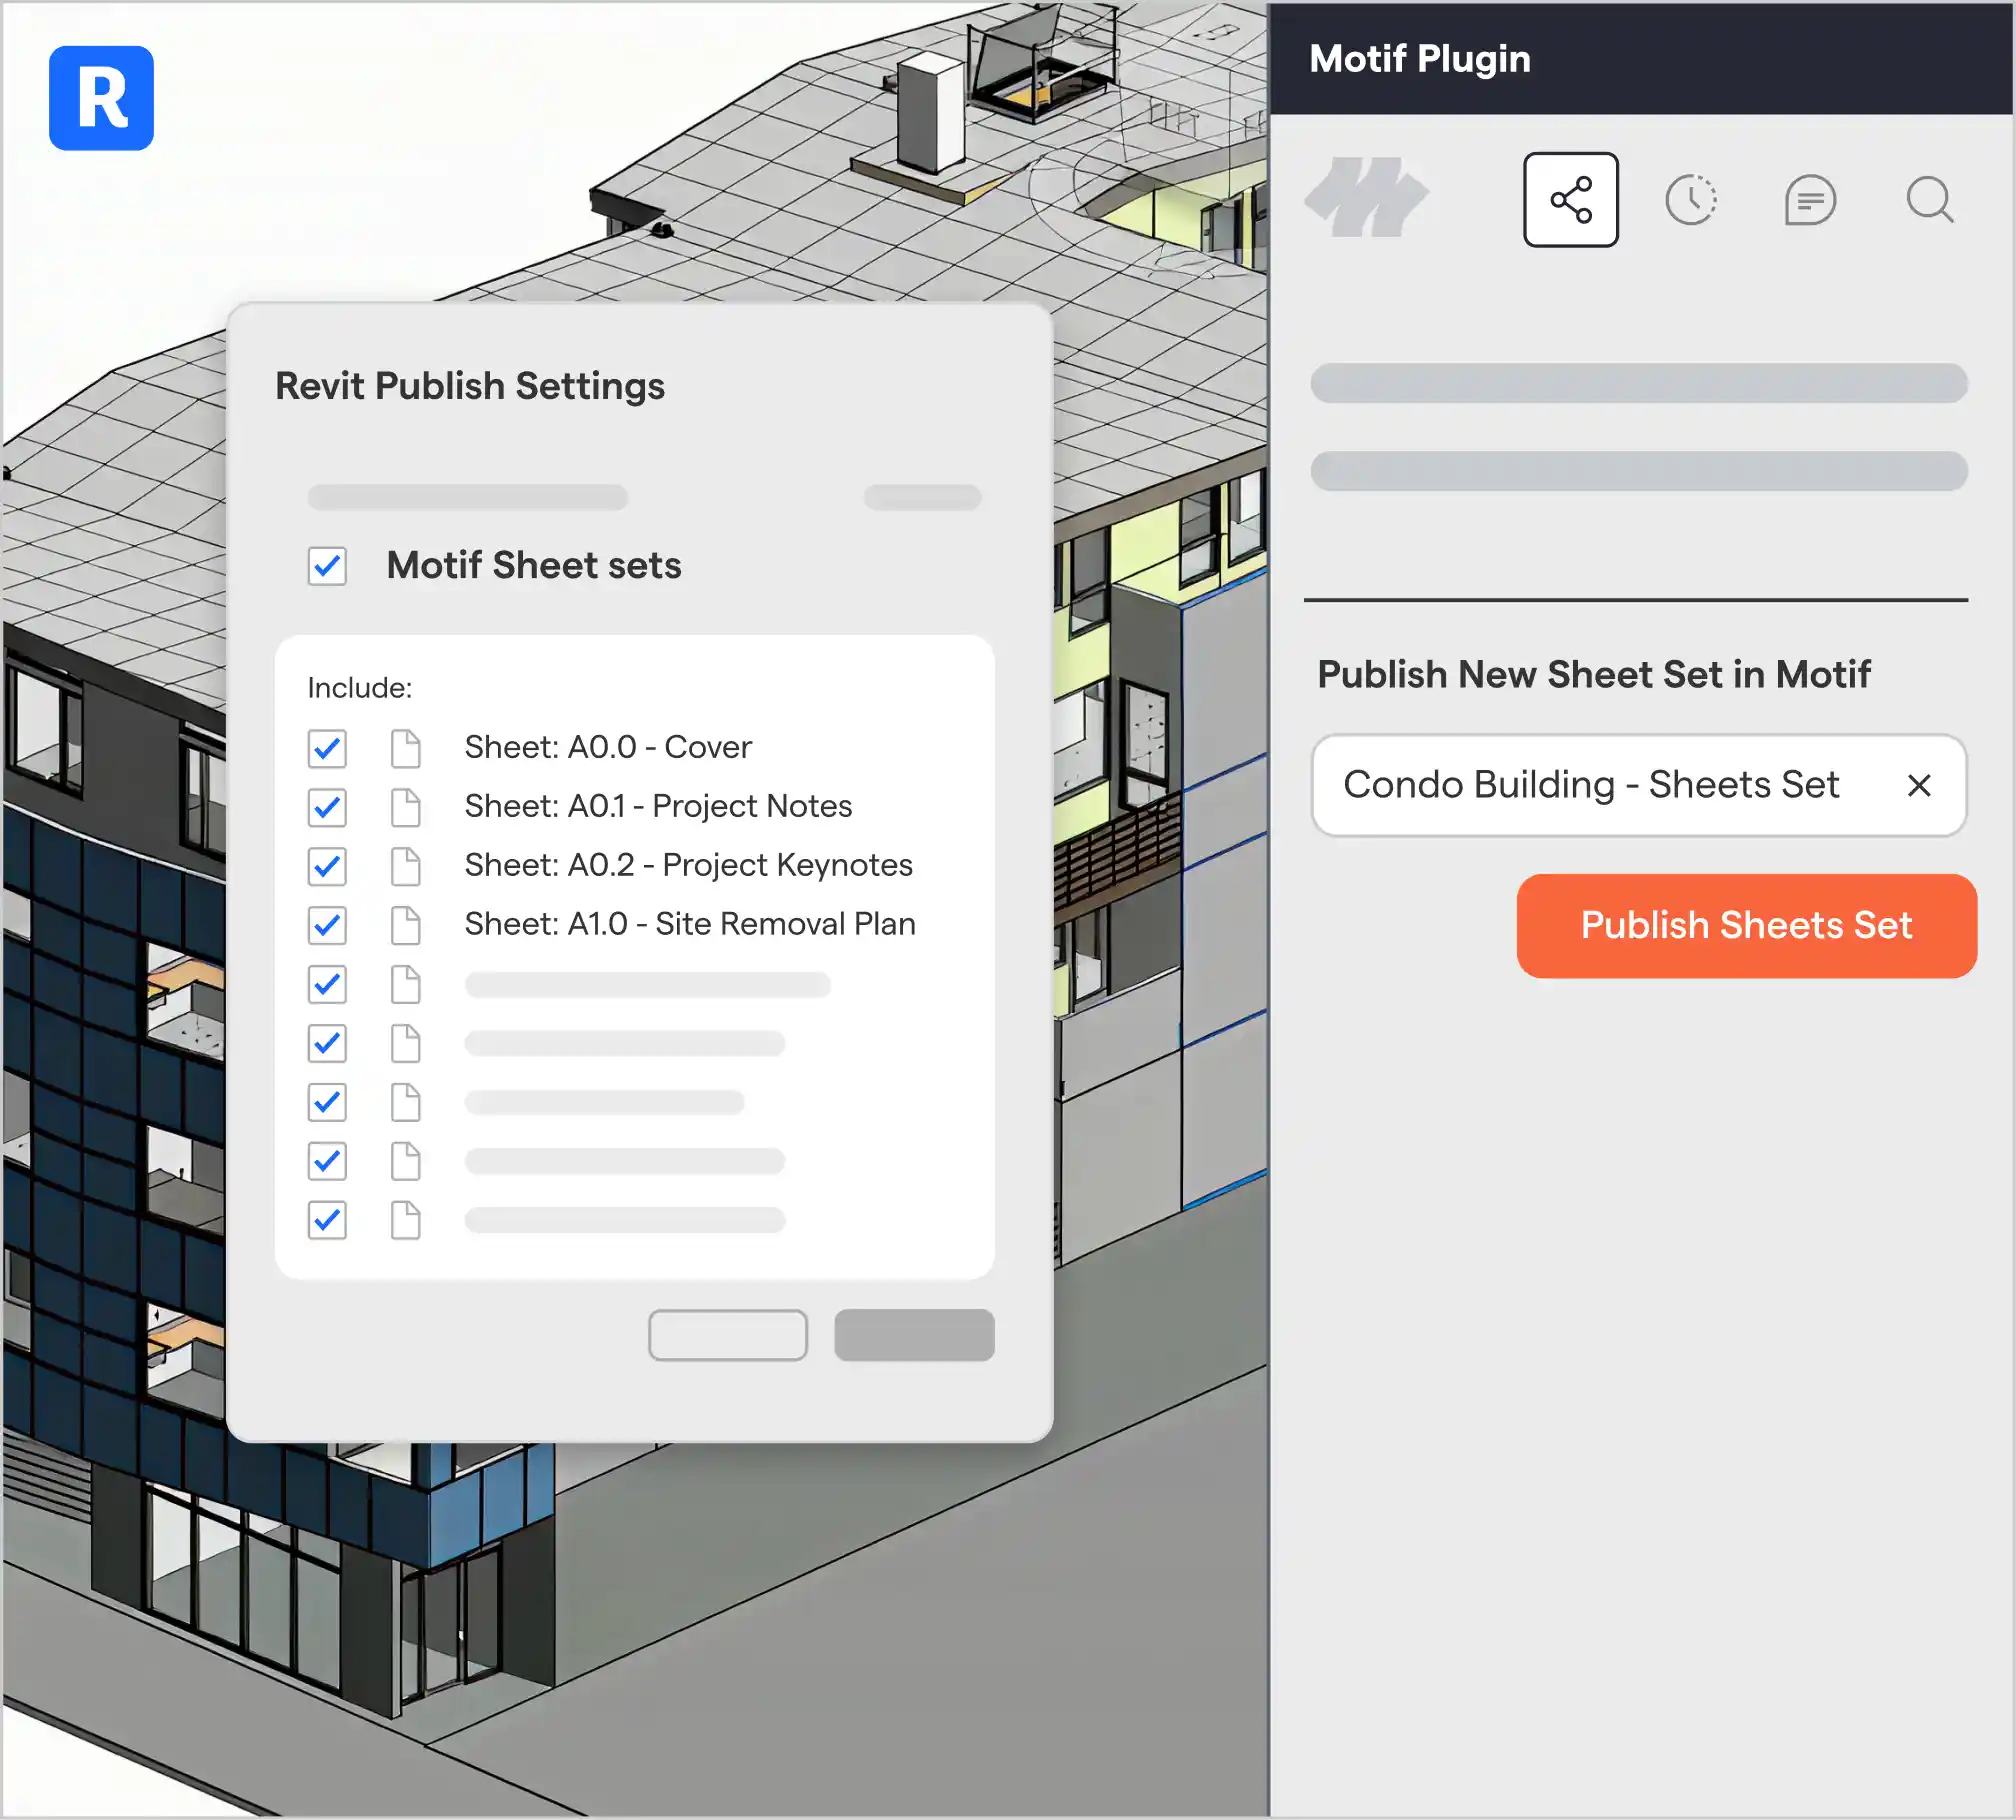Open the share tab in Motif Plugin
The height and width of the screenshot is (1820, 2016).
tap(1570, 200)
